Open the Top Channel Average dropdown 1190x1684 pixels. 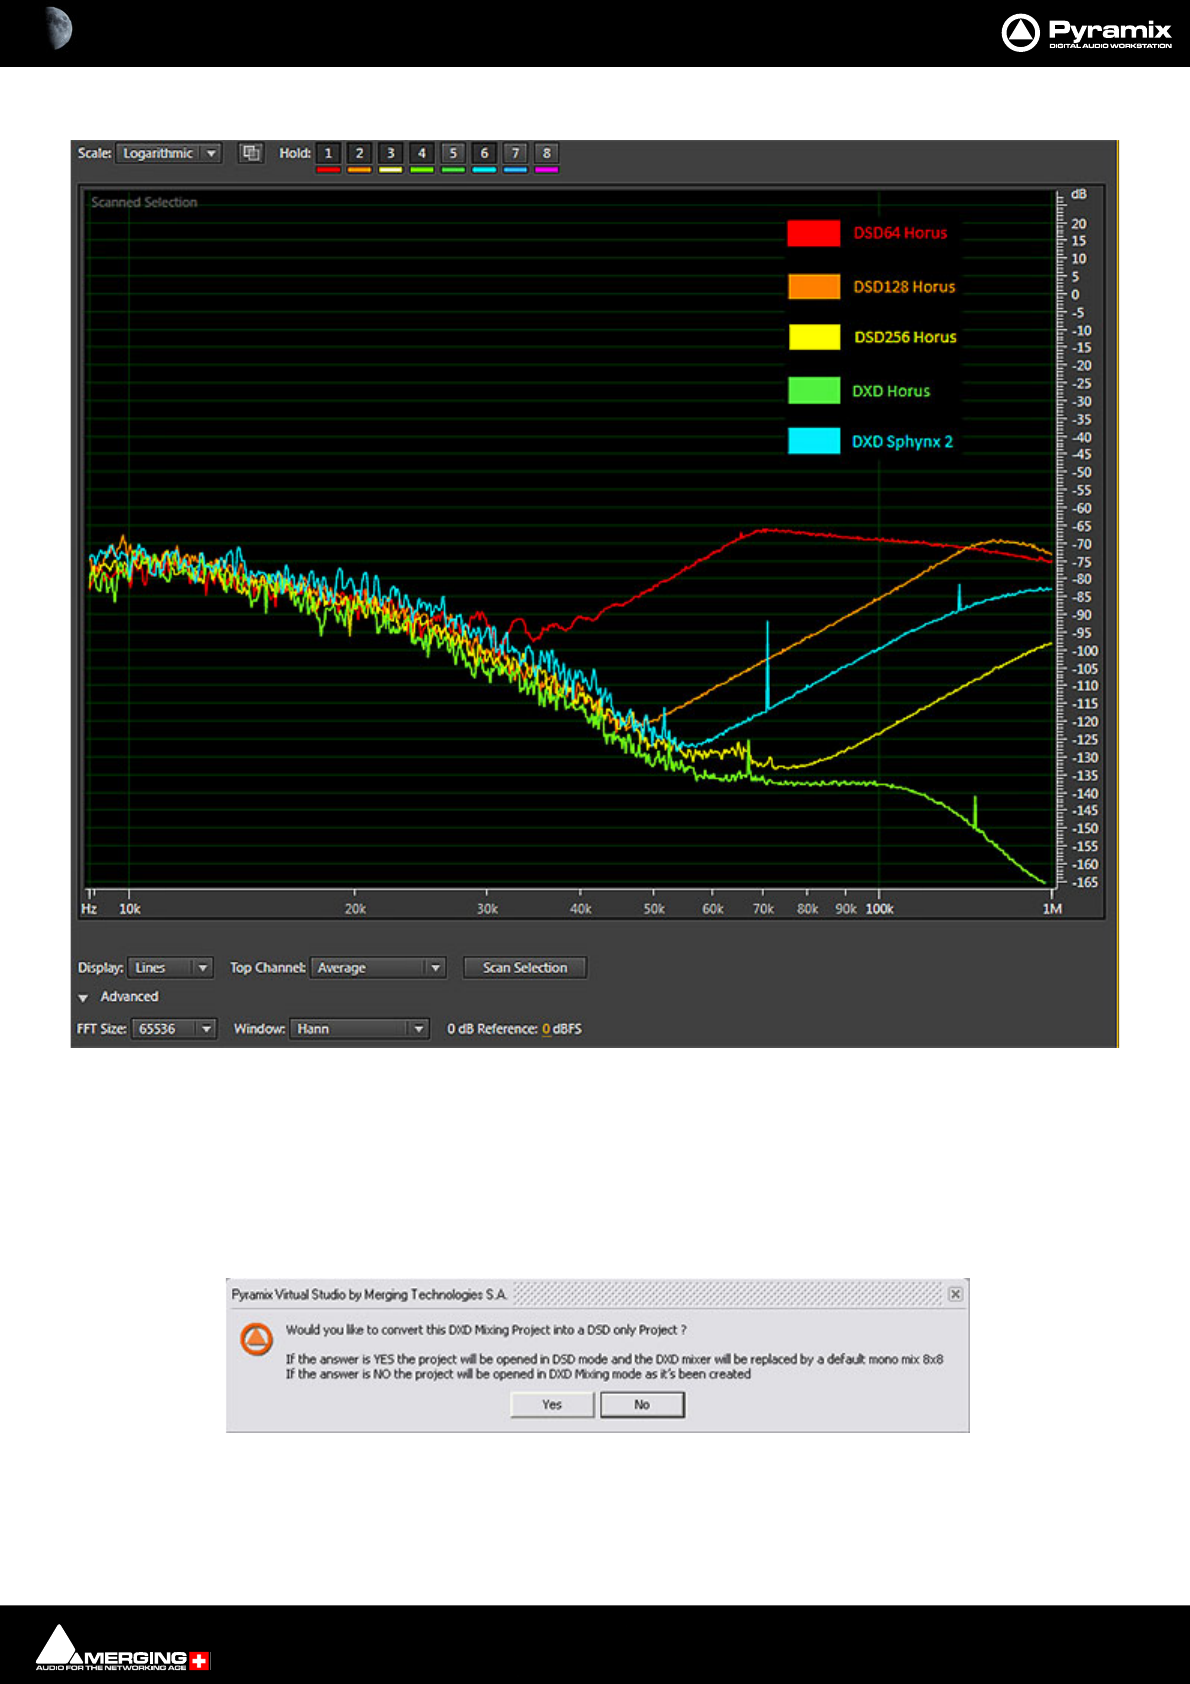[377, 967]
